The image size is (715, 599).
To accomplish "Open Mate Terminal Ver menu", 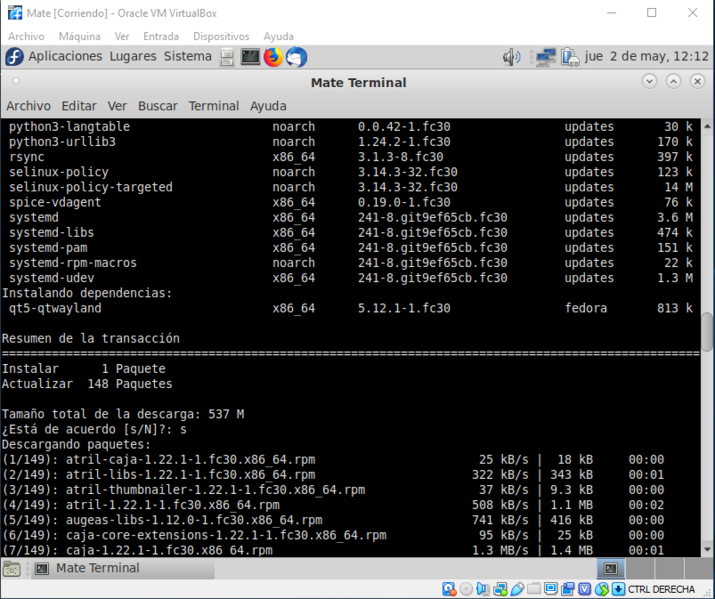I will click(x=117, y=106).
